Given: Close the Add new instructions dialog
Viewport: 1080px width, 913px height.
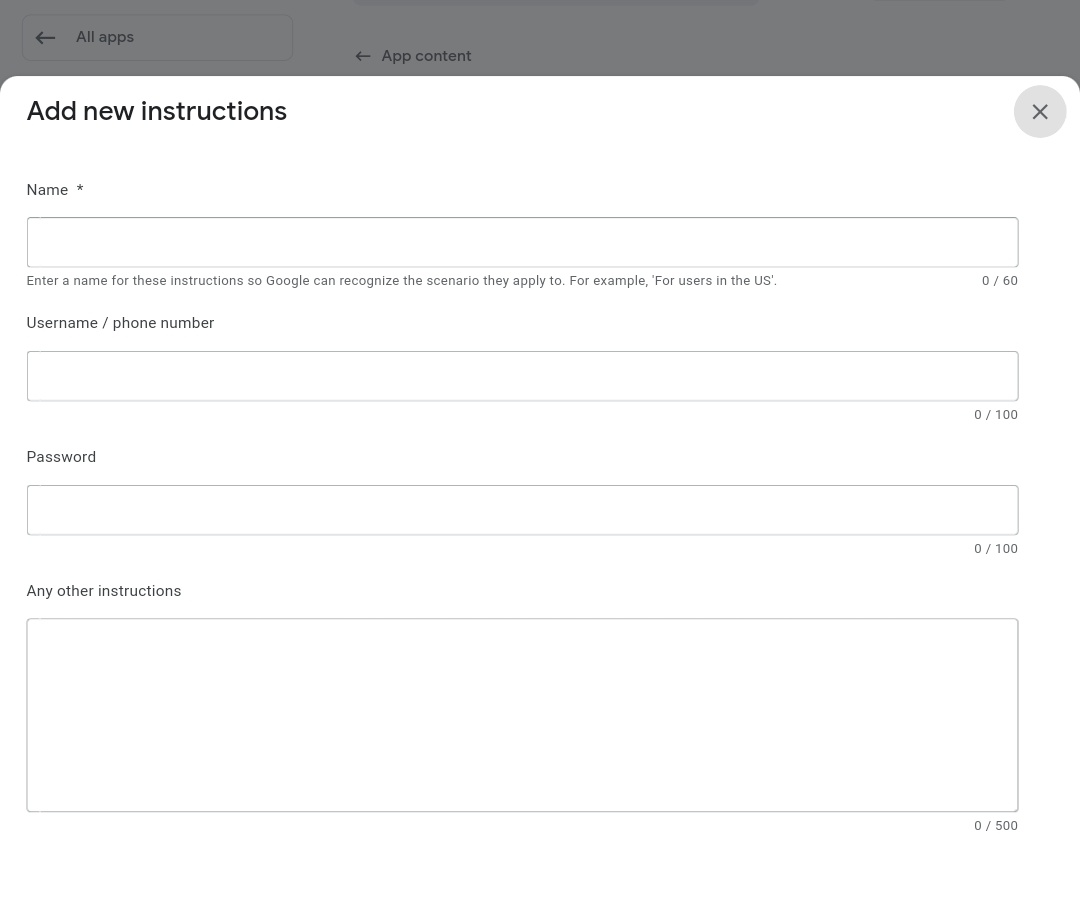Looking at the screenshot, I should (x=1039, y=111).
